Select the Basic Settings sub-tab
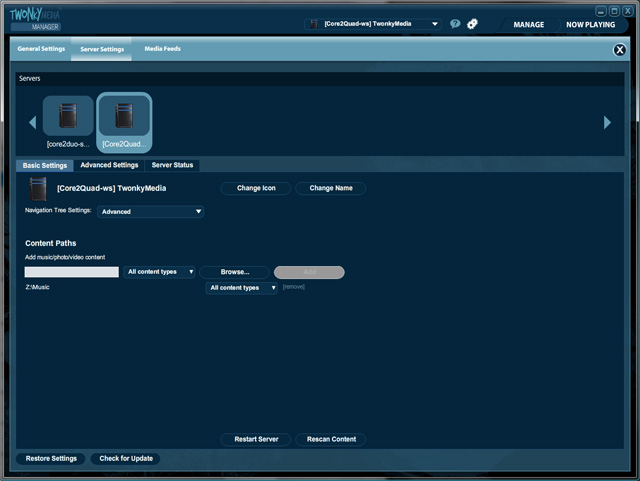Image resolution: width=640 pixels, height=481 pixels. 45,165
